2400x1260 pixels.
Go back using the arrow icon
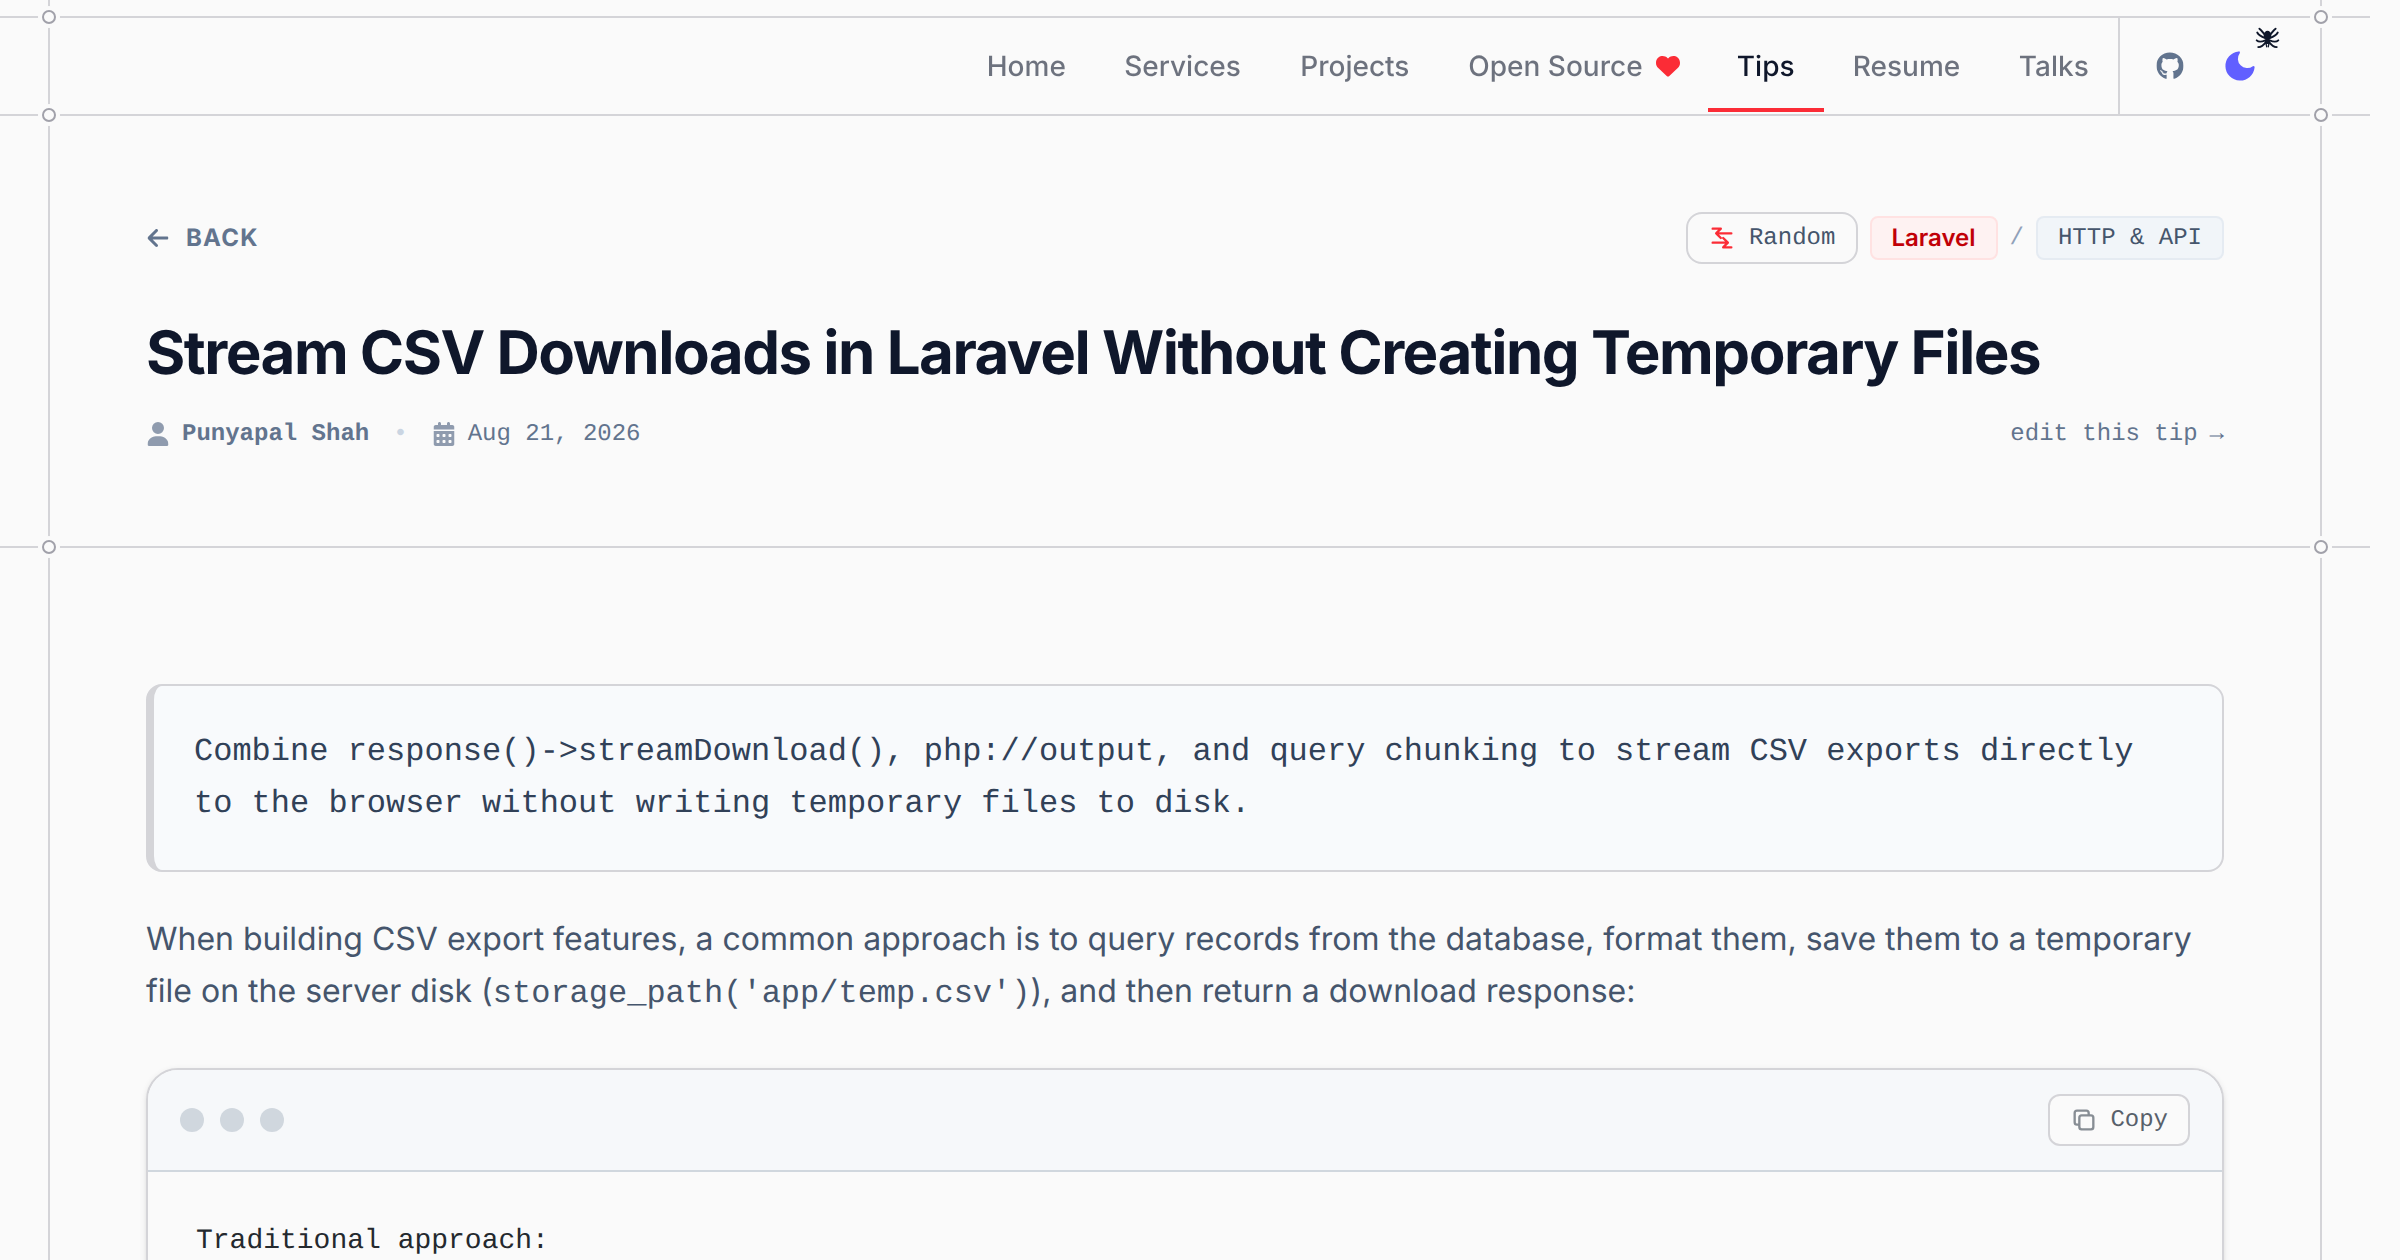pyautogui.click(x=158, y=238)
